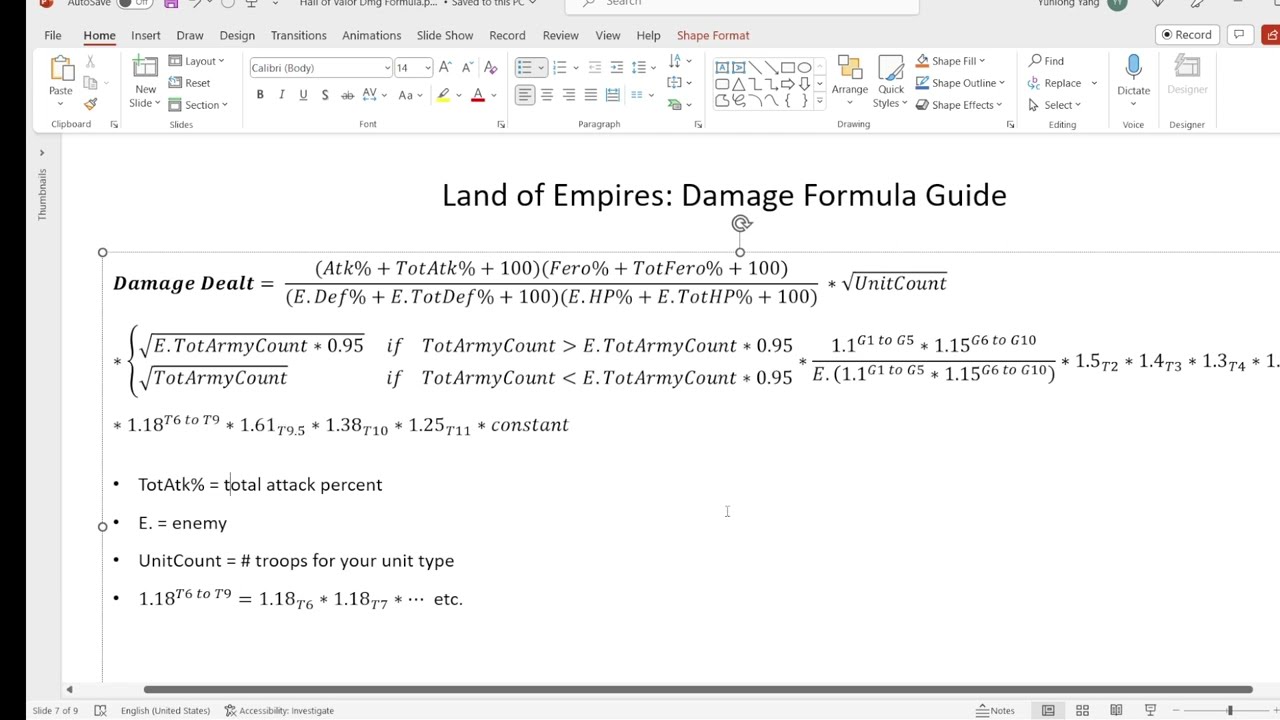Open the Arrange menu

[x=850, y=82]
